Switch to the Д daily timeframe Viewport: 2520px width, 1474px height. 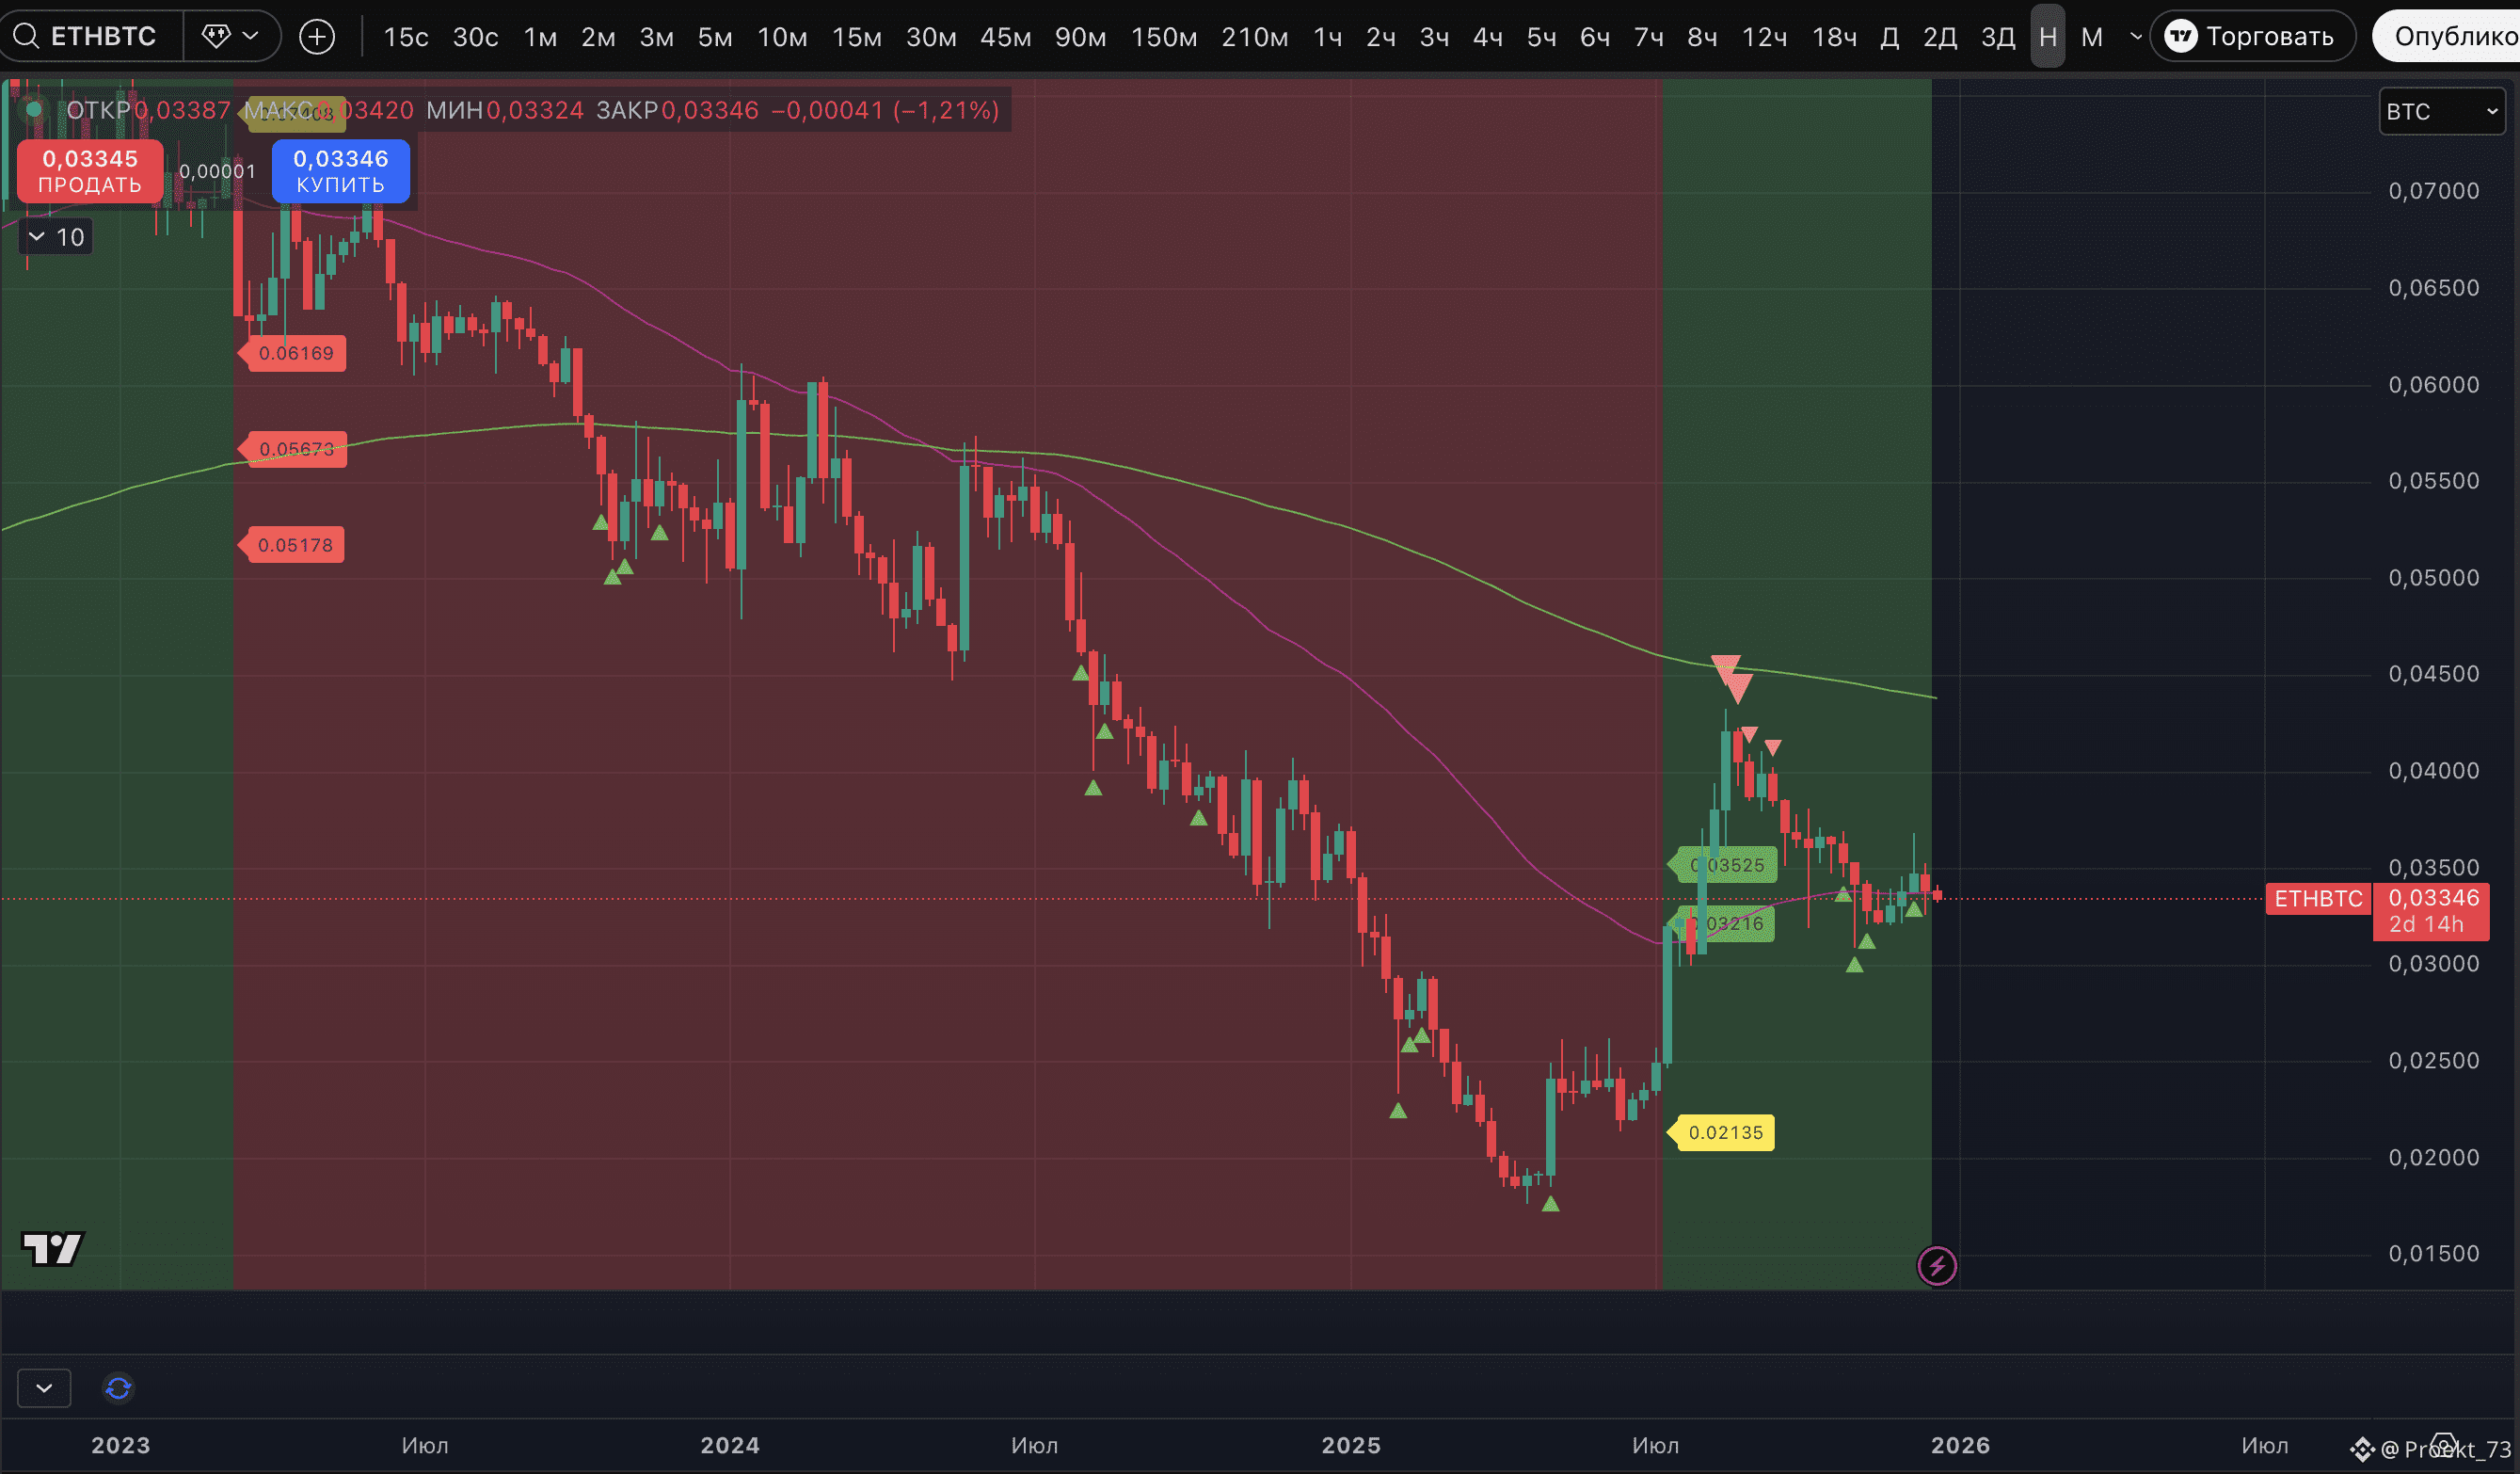[1889, 37]
